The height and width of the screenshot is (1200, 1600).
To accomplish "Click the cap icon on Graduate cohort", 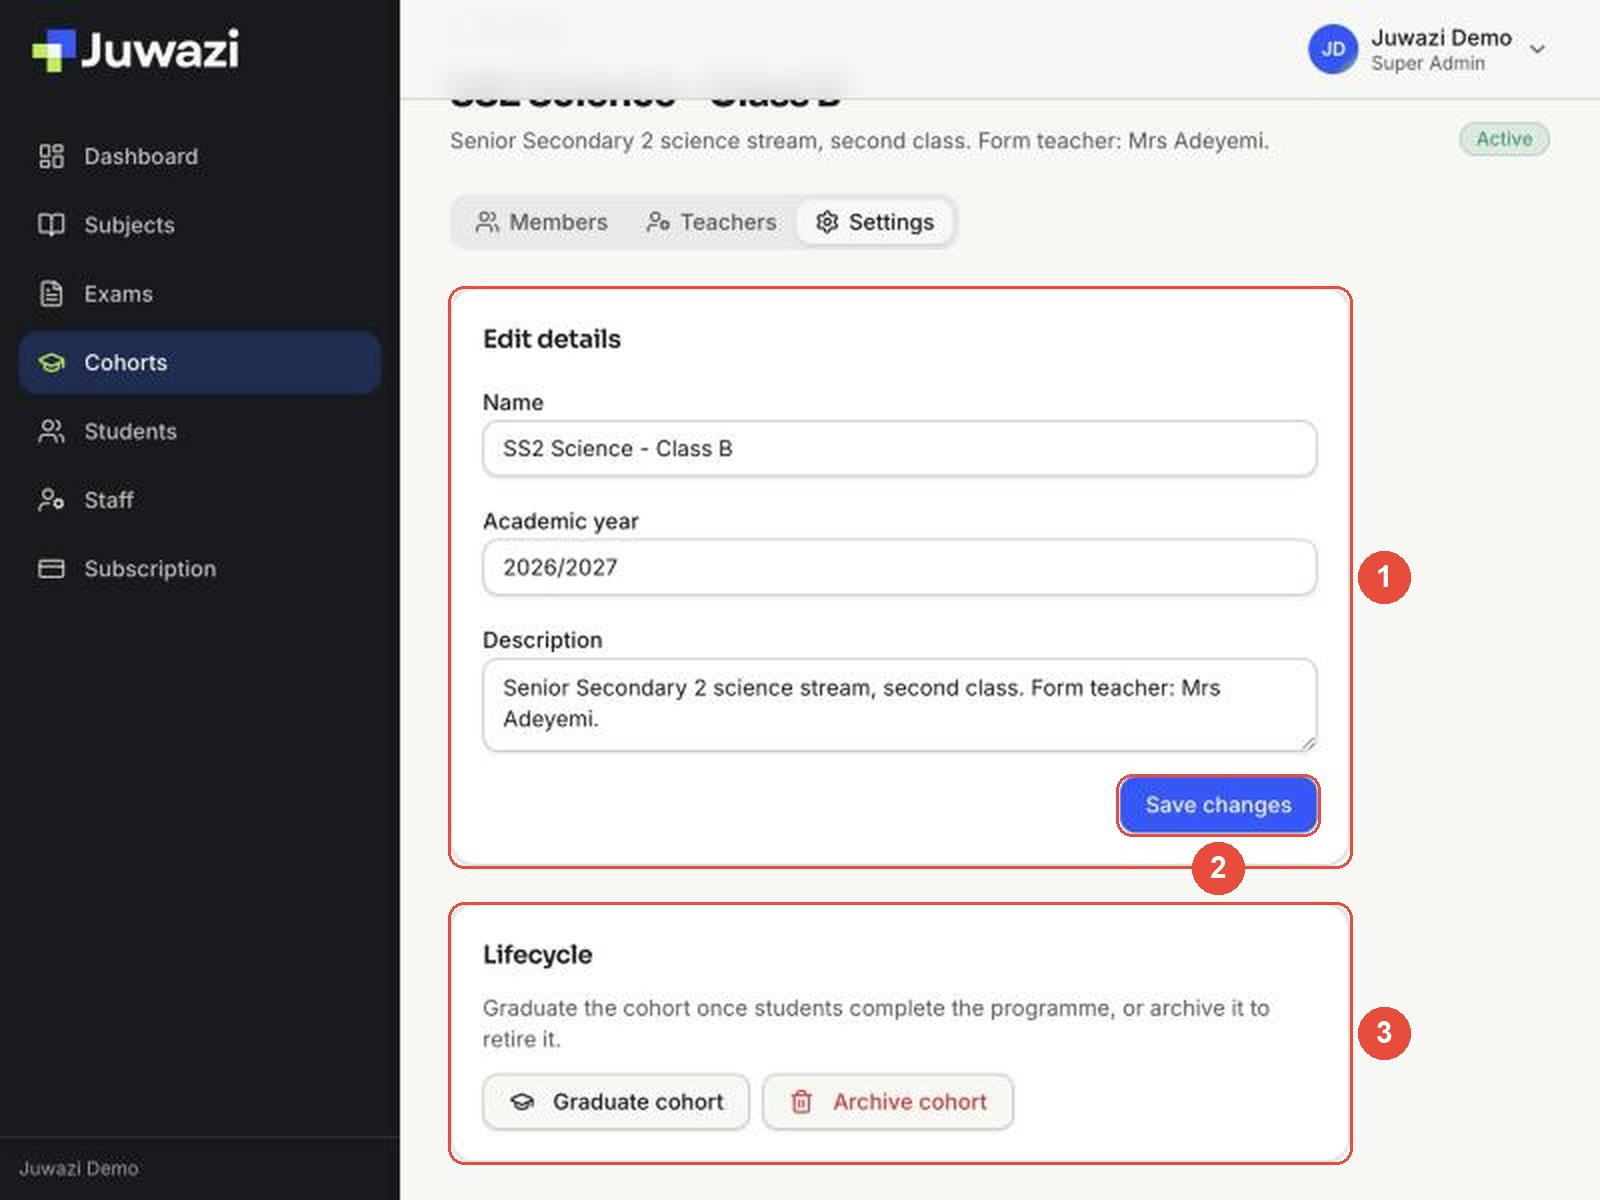I will [x=522, y=1102].
